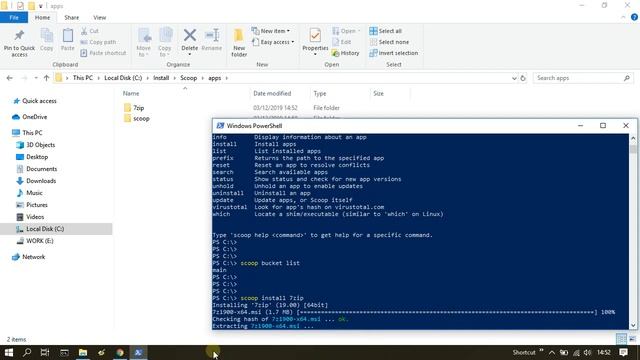
Task: Click Edit in the ribbon Open group
Action: 342,42
